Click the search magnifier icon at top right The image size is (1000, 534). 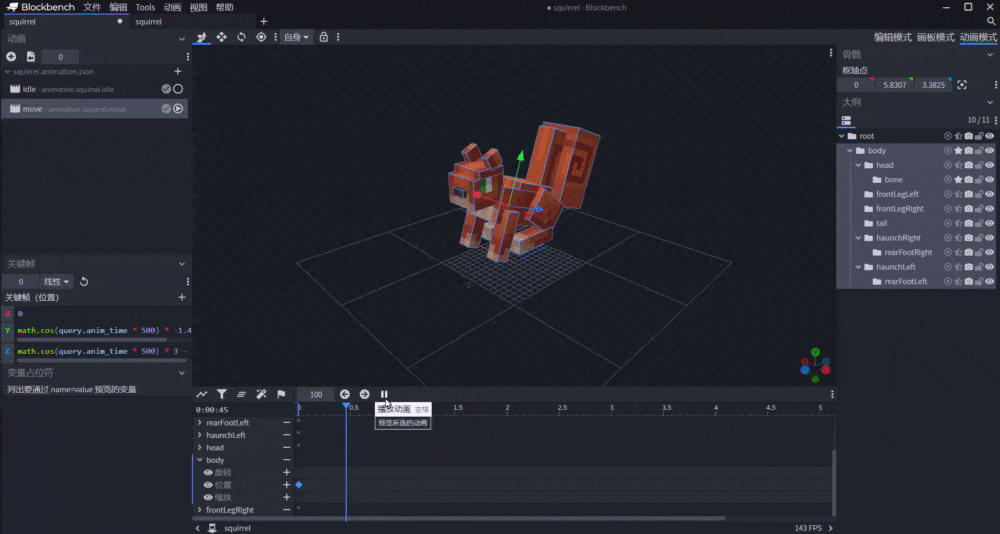990,21
